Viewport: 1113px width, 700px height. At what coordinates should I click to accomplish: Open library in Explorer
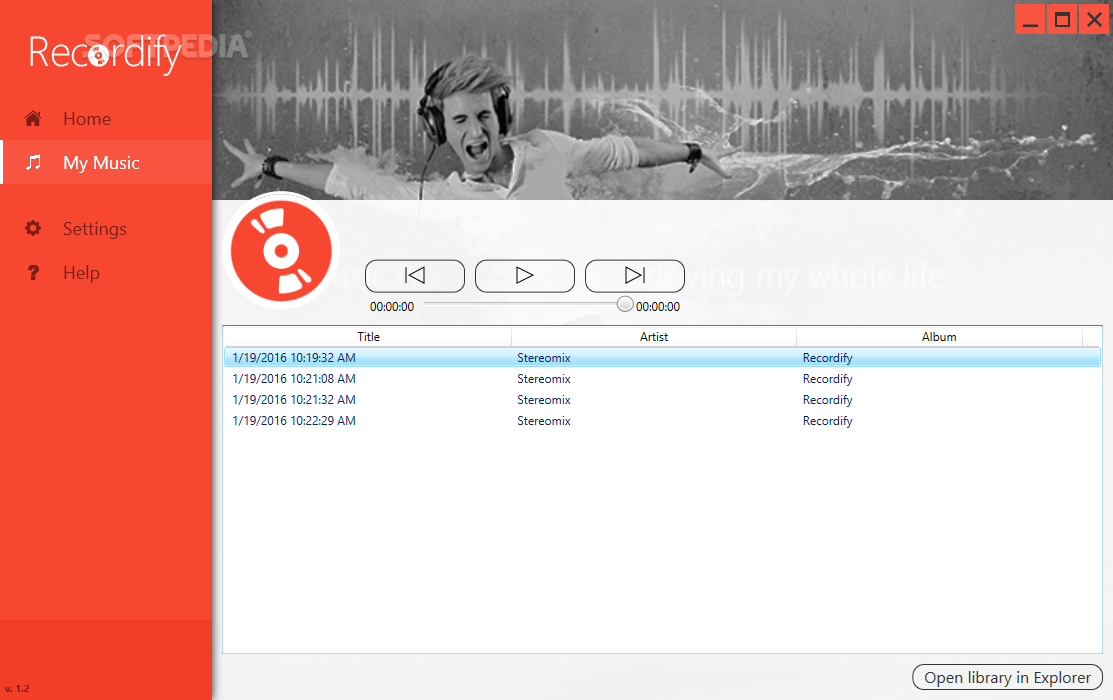tap(1007, 677)
